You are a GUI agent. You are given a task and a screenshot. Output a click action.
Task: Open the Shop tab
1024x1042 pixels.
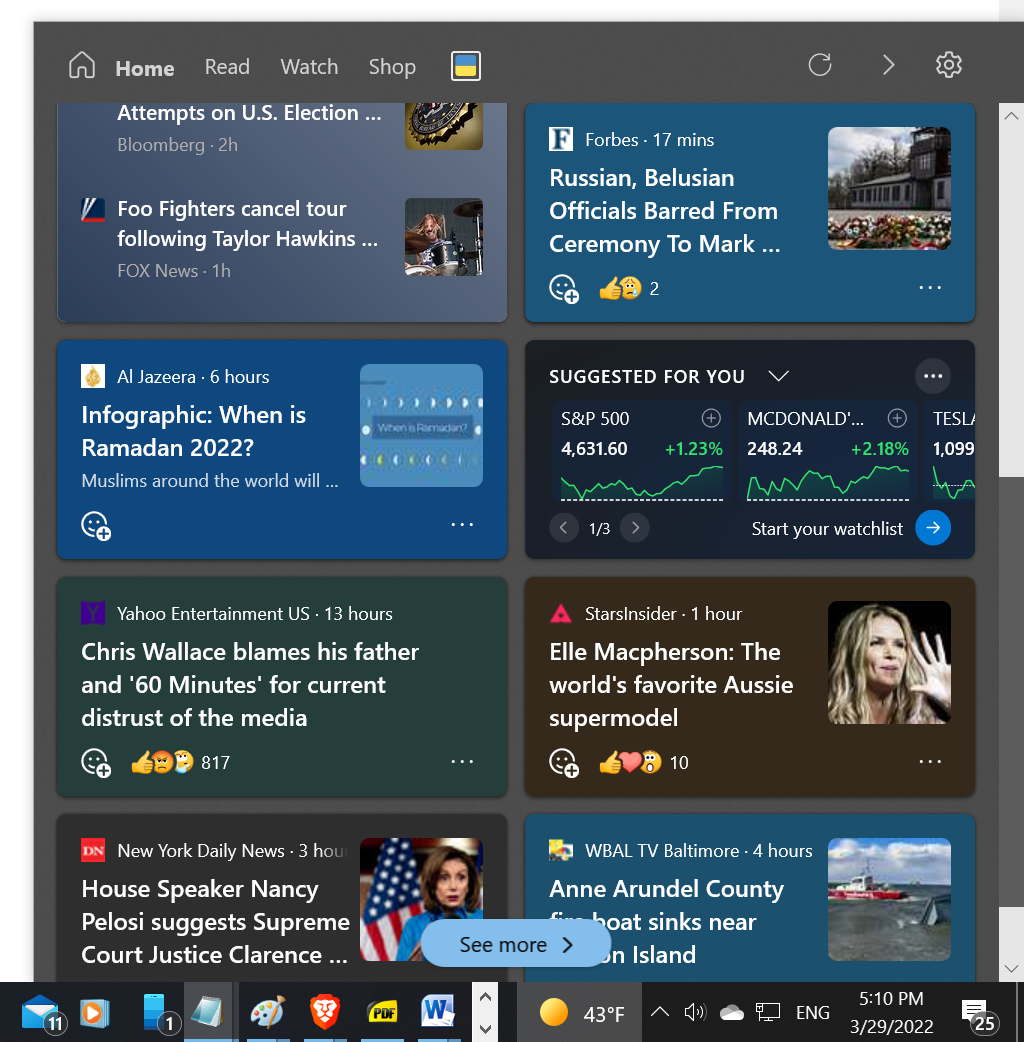point(392,67)
